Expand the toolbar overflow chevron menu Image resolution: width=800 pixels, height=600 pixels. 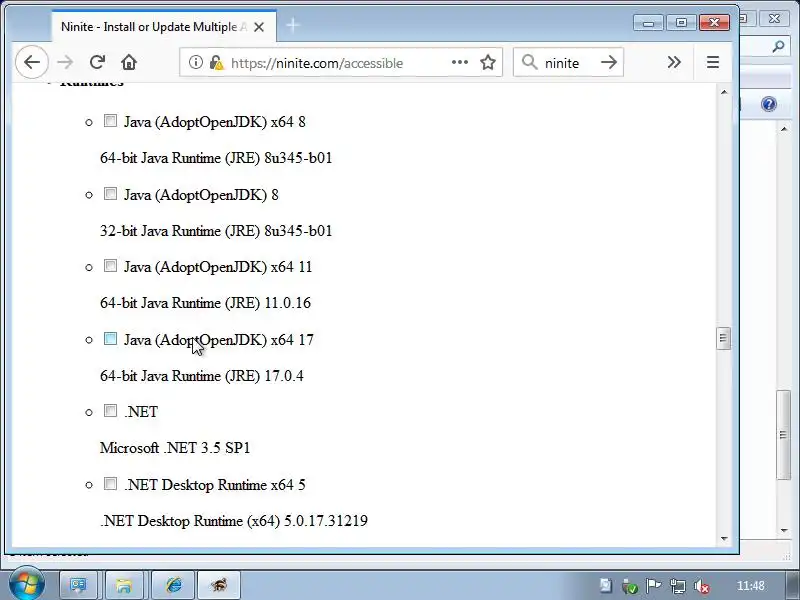(x=674, y=62)
